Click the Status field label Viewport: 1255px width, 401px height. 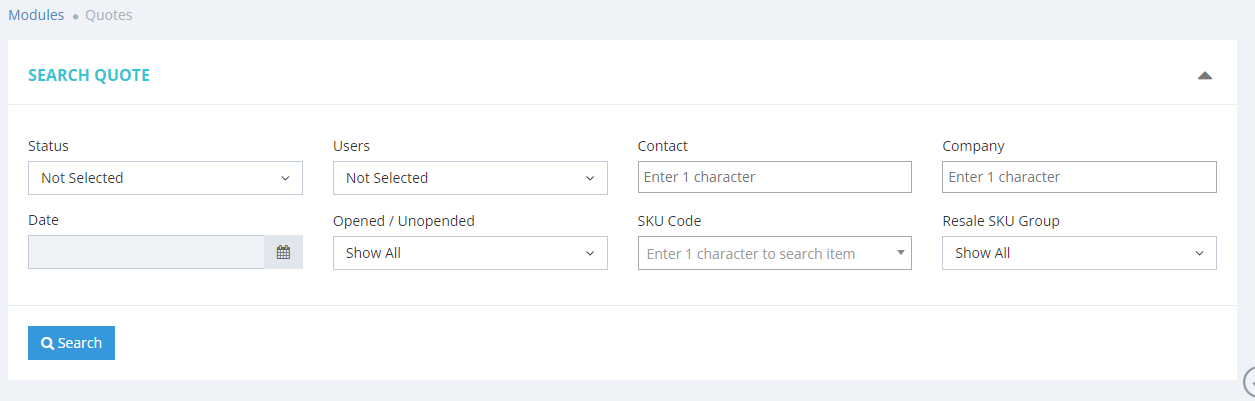tap(48, 146)
